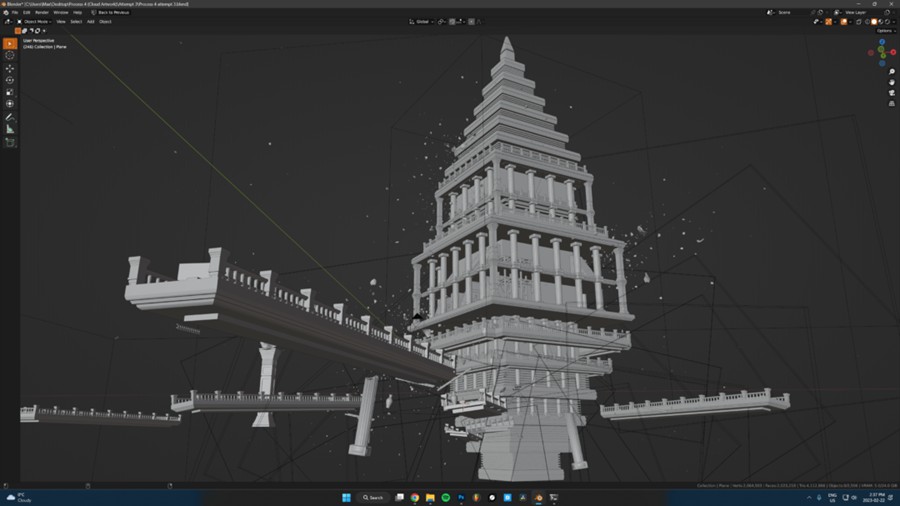The image size is (900, 506).
Task: Select the Select Box tool
Action: click(10, 44)
